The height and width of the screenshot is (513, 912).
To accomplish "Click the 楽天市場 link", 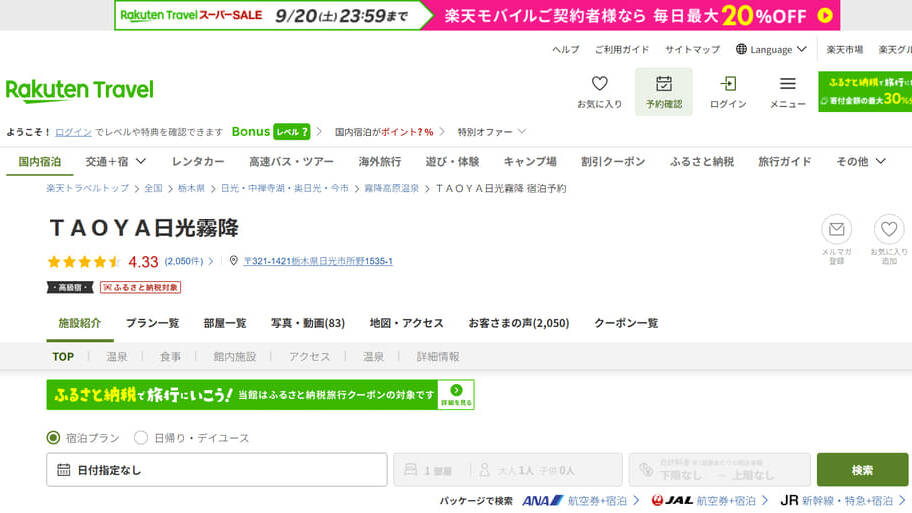I will tap(845, 49).
